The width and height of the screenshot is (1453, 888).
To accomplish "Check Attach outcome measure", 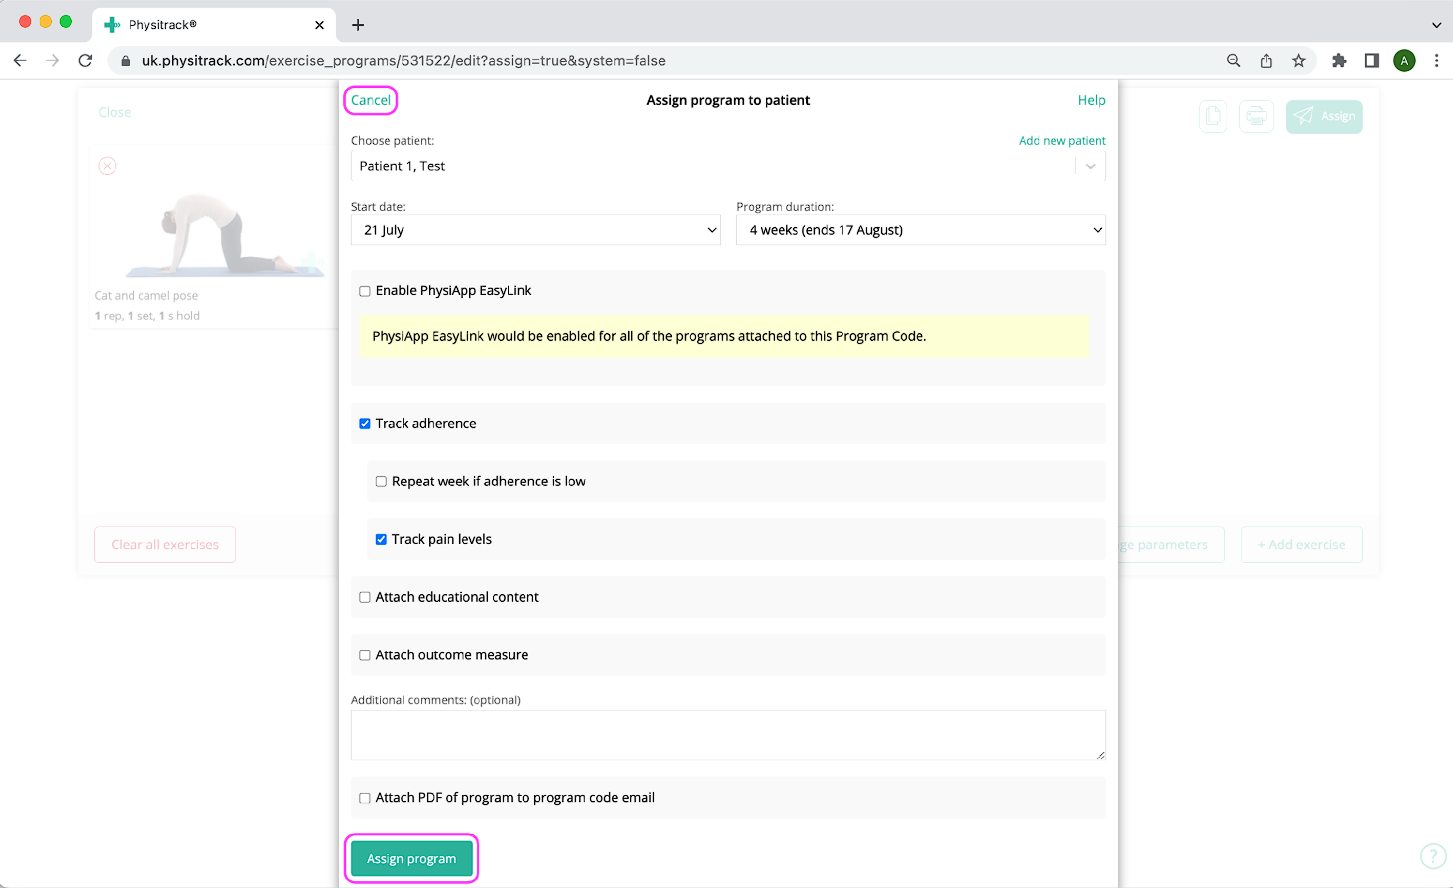I will 365,656.
